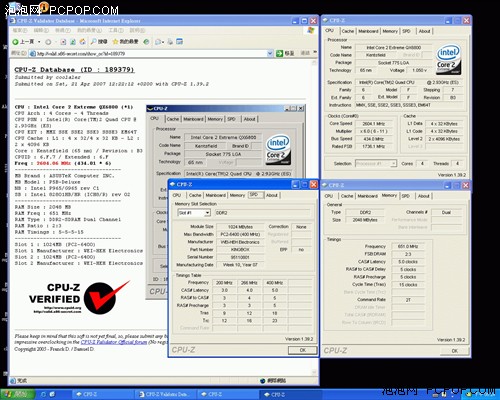Expand the Links toolbar chevron

pos(315,53)
